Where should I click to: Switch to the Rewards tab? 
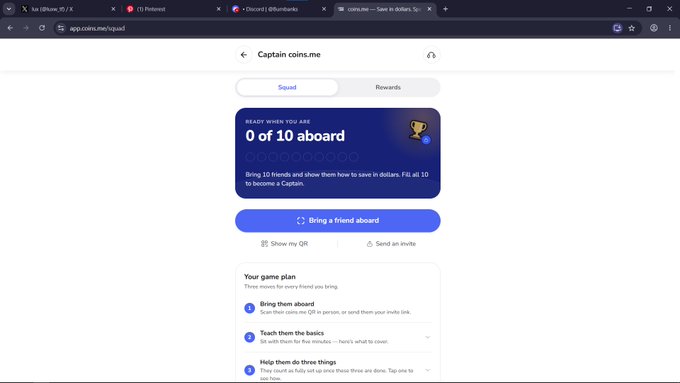tap(388, 87)
